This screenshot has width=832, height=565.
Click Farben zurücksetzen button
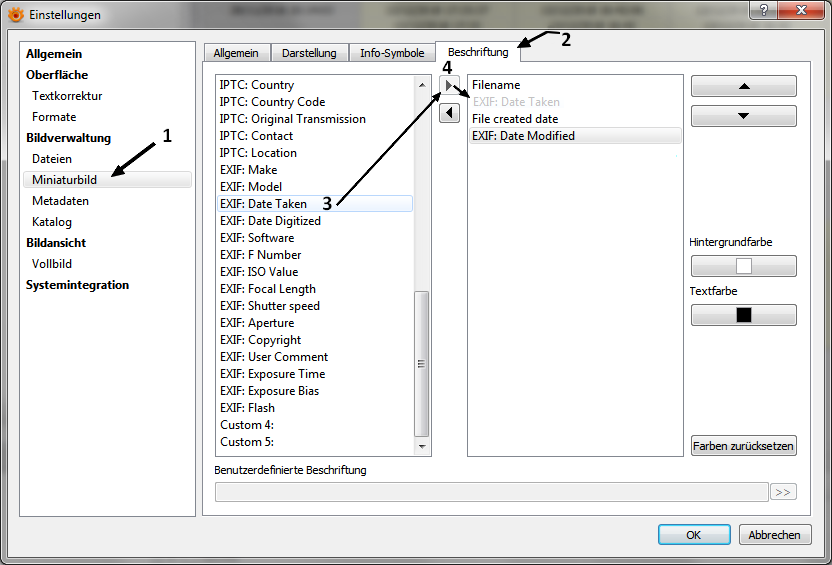[743, 446]
